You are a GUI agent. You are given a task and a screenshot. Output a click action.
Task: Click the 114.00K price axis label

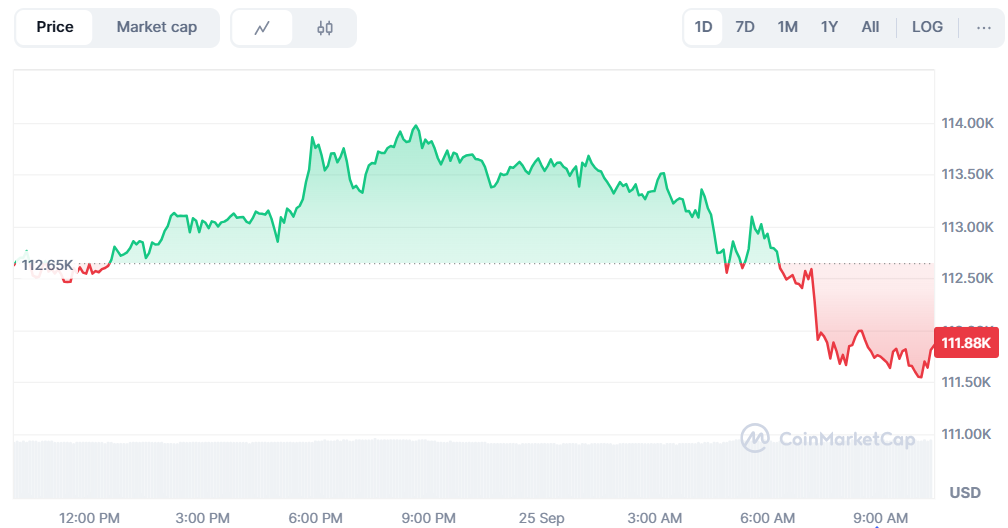(x=965, y=123)
